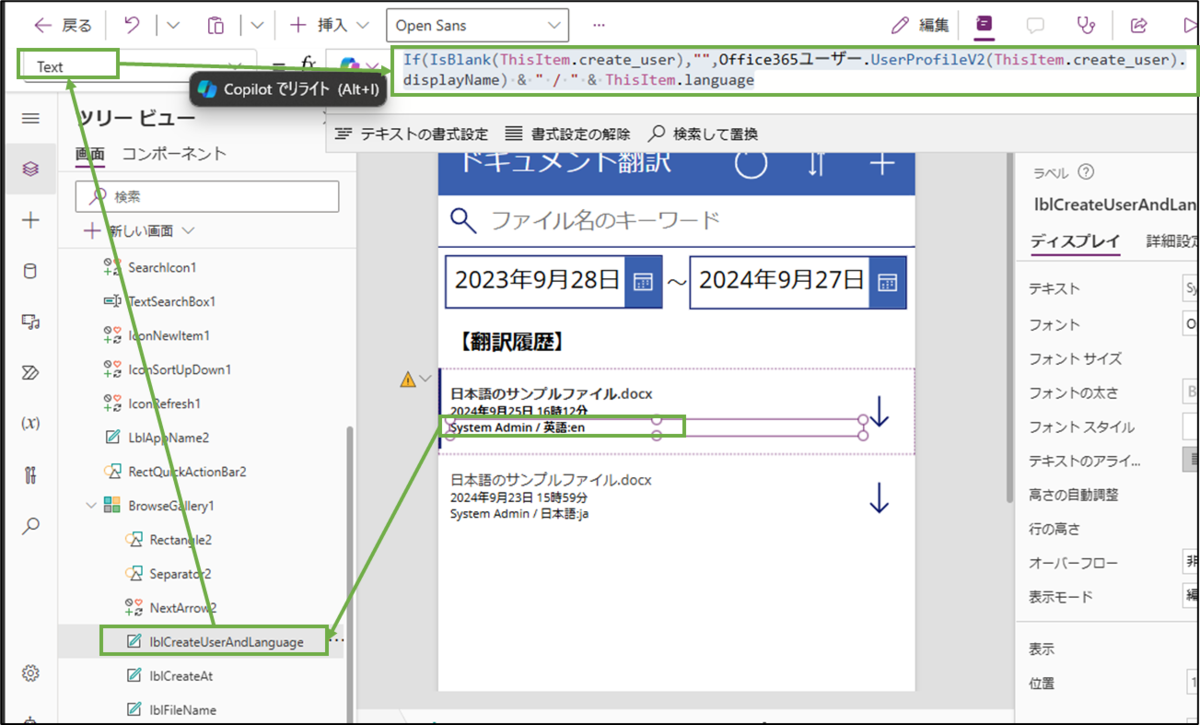Switch to the コンポーネント components tab

pos(174,154)
